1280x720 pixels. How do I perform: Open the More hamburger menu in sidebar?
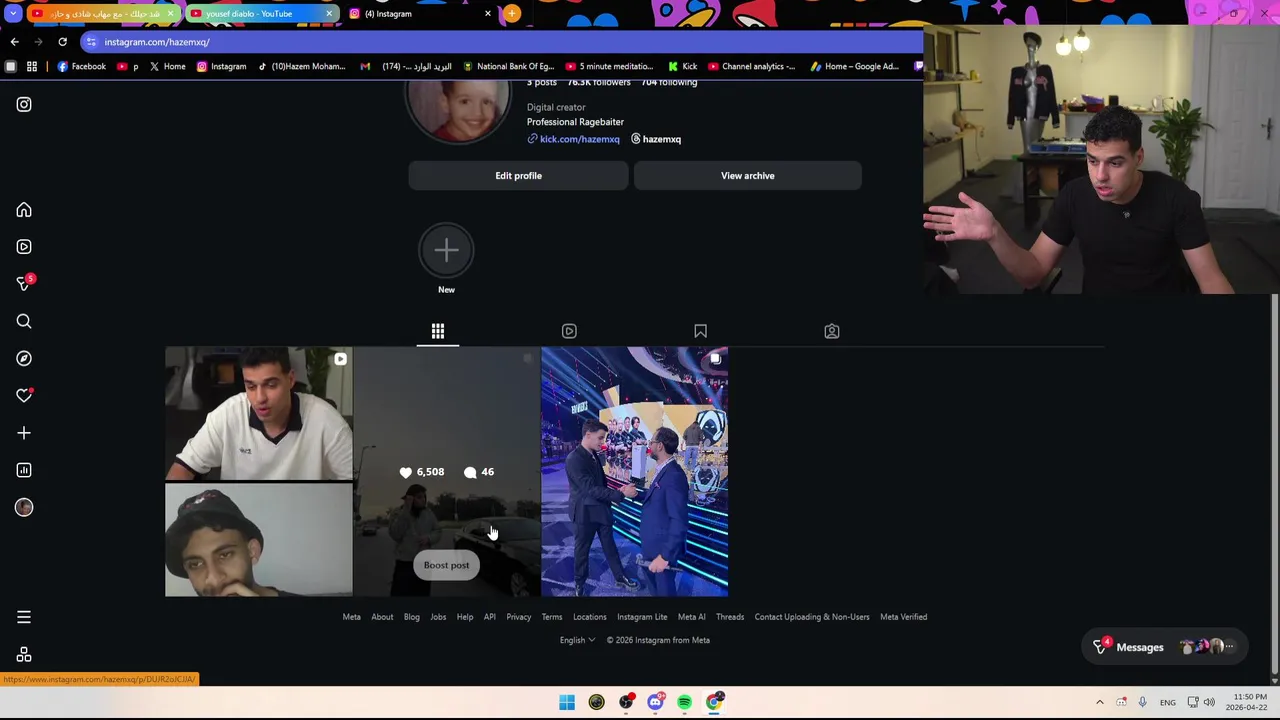(24, 618)
